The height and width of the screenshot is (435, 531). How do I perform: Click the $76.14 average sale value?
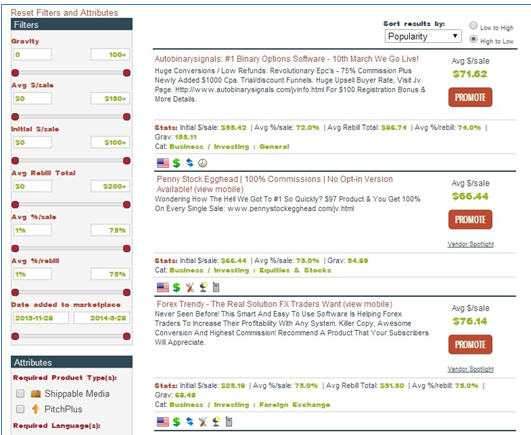coord(470,321)
